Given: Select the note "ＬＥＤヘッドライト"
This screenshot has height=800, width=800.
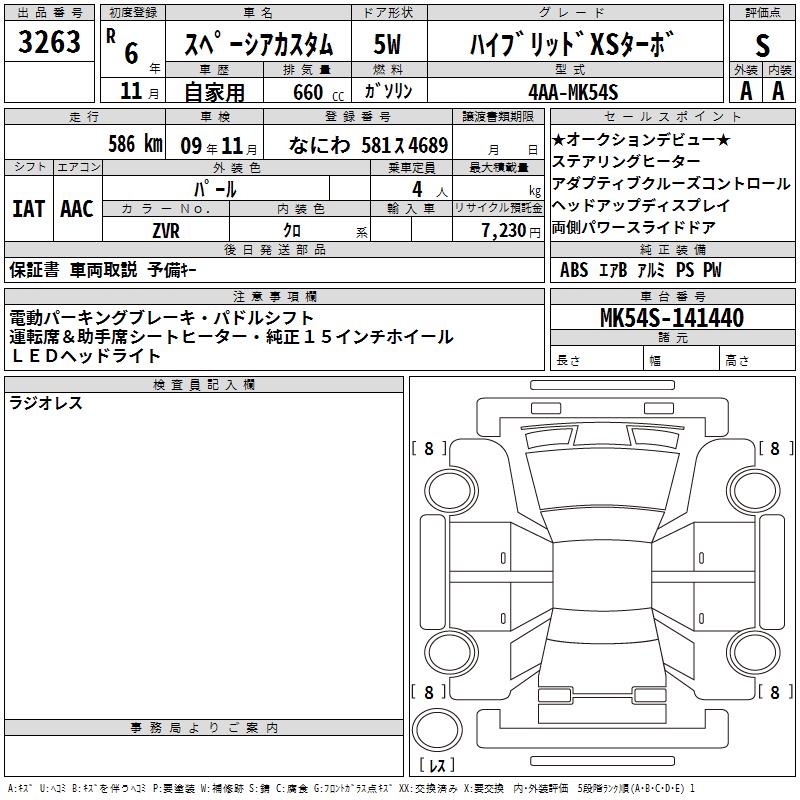Looking at the screenshot, I should 85,356.
